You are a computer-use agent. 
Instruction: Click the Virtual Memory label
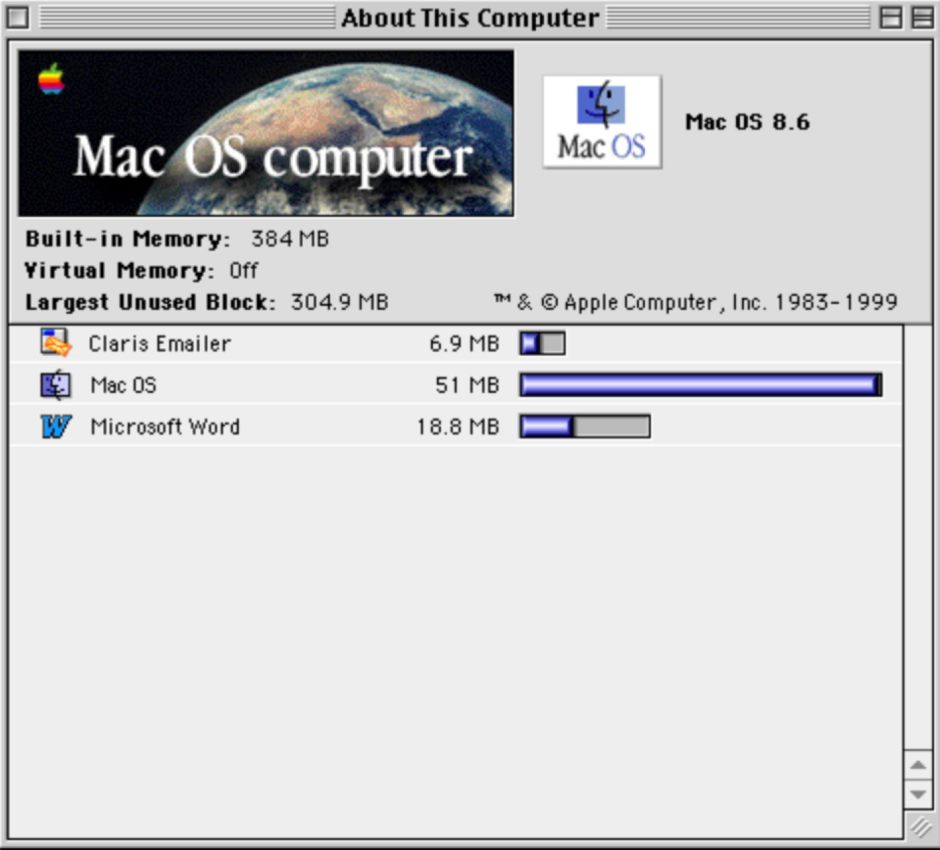[119, 270]
